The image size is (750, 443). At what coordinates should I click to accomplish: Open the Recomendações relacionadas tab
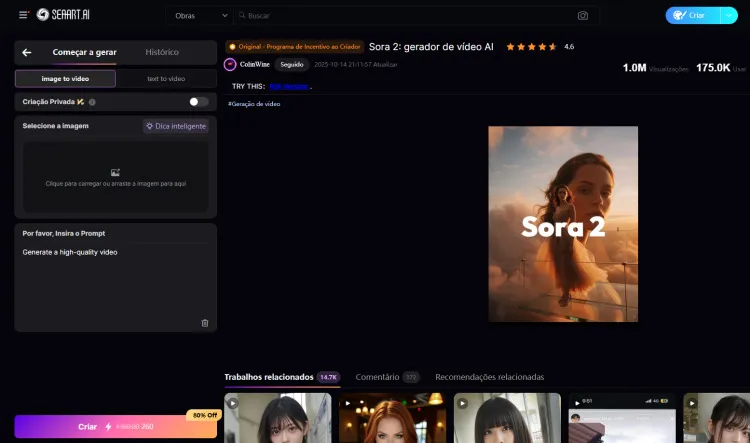[489, 377]
